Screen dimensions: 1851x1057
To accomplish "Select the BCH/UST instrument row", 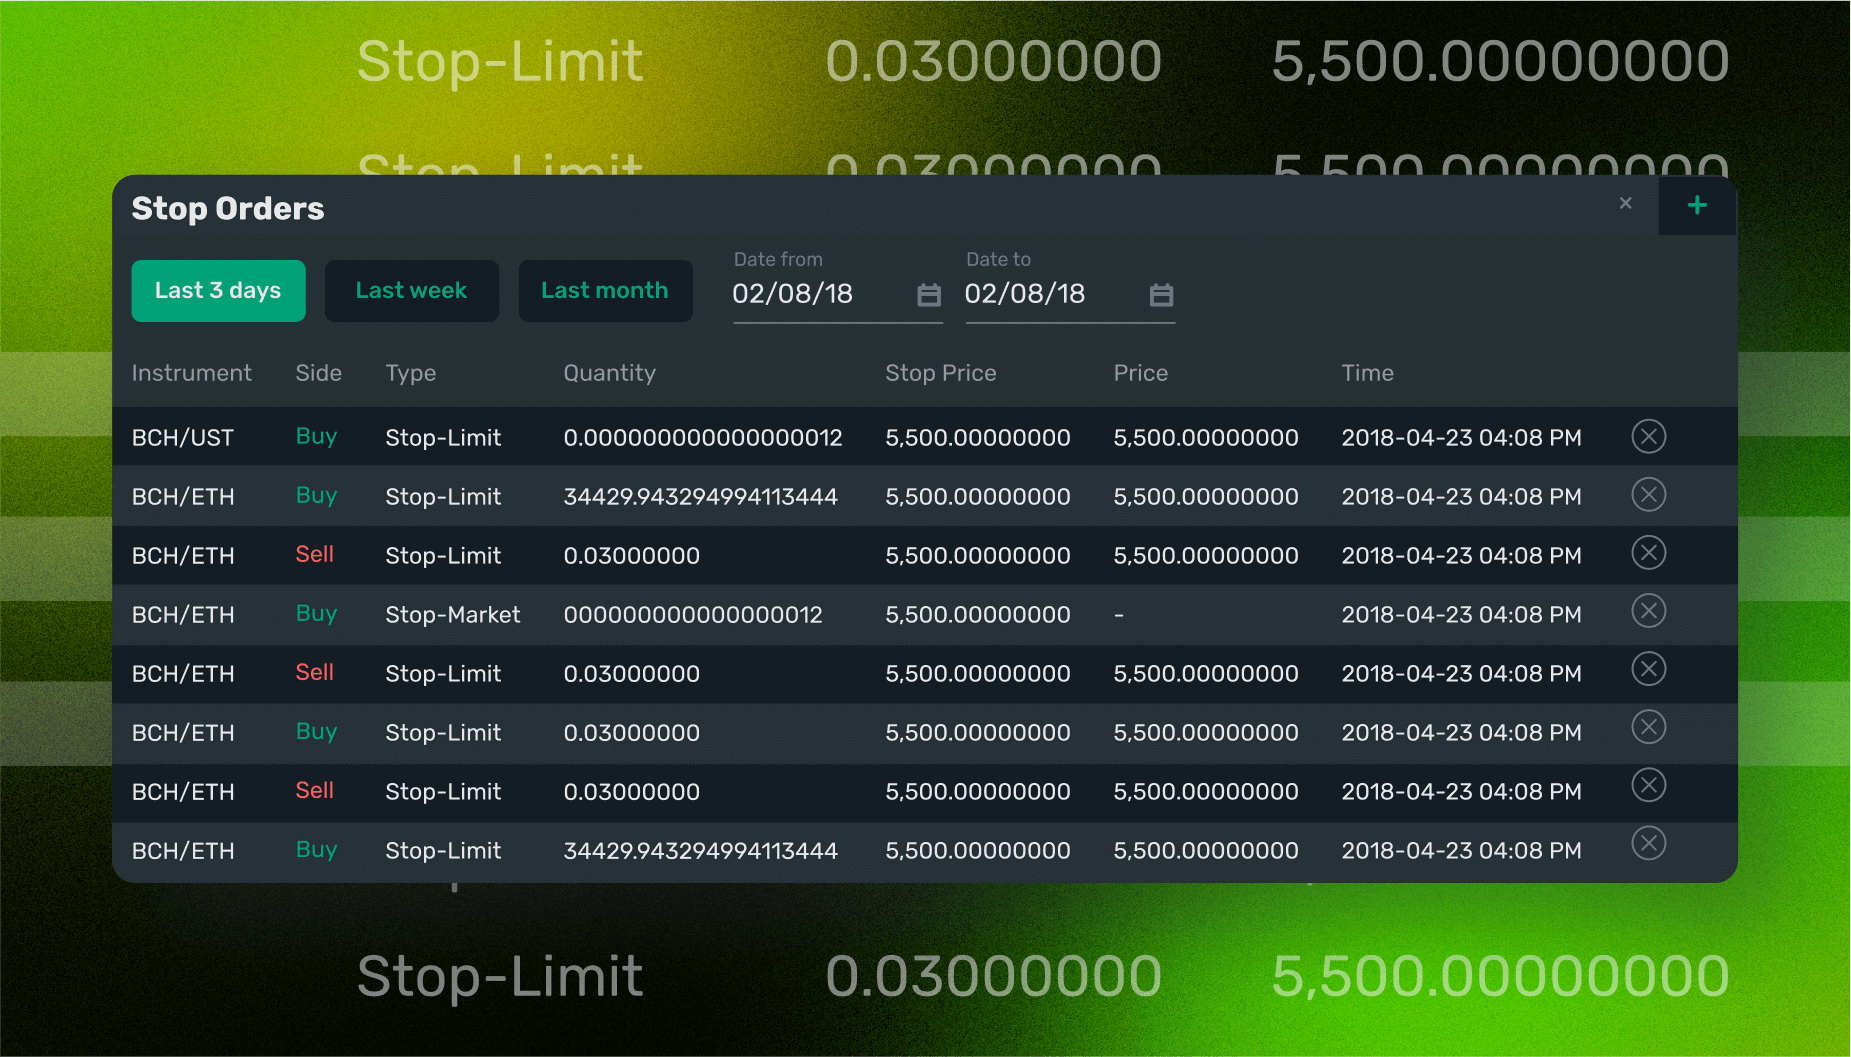I will [x=183, y=438].
